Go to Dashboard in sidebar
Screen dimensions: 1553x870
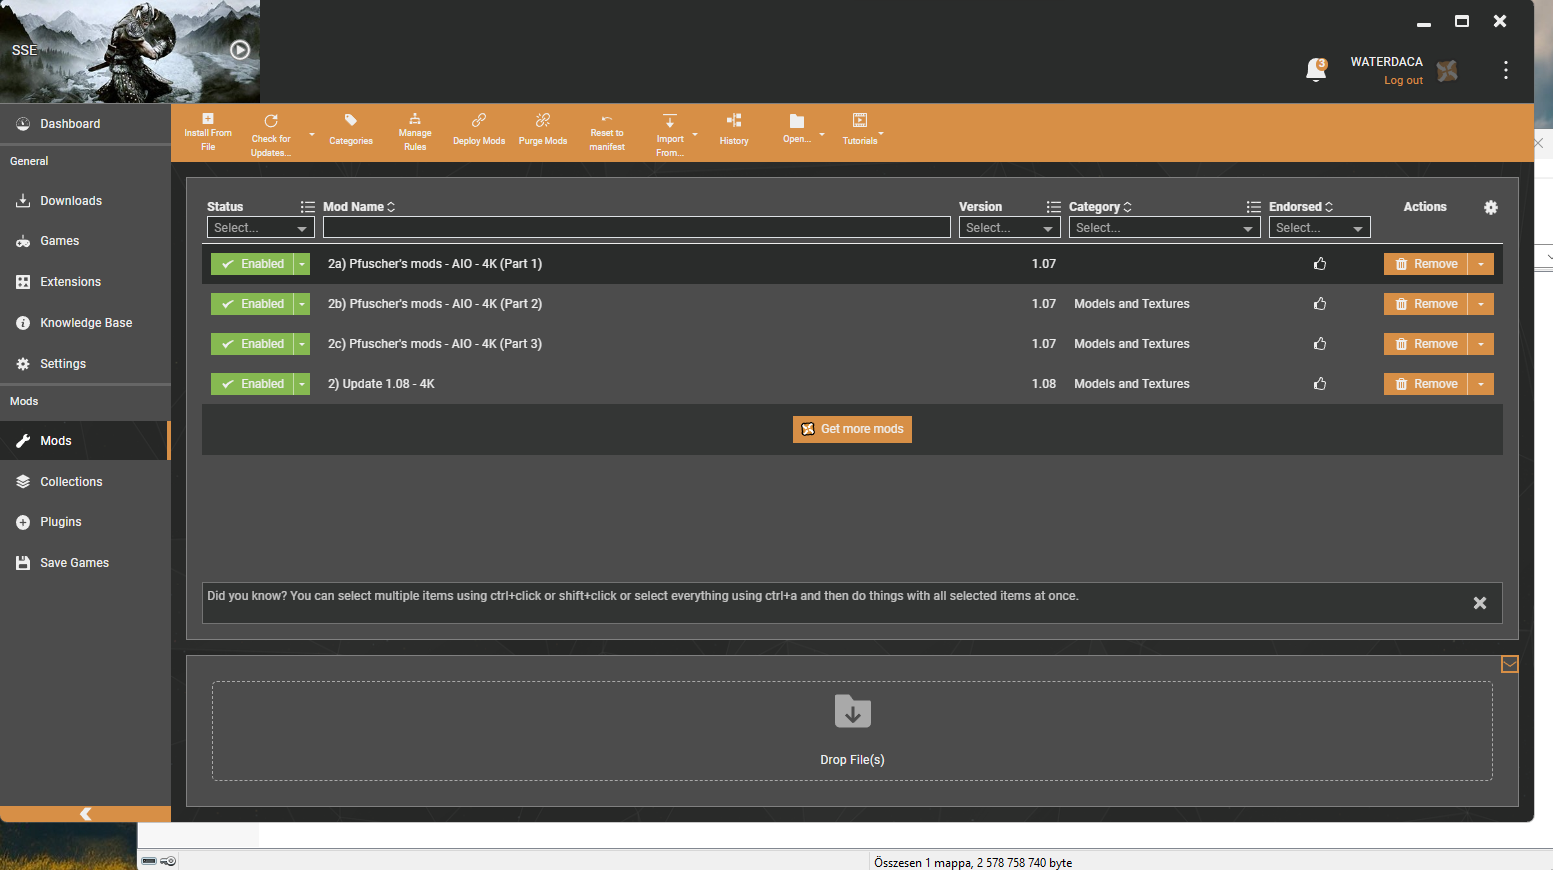coord(85,124)
